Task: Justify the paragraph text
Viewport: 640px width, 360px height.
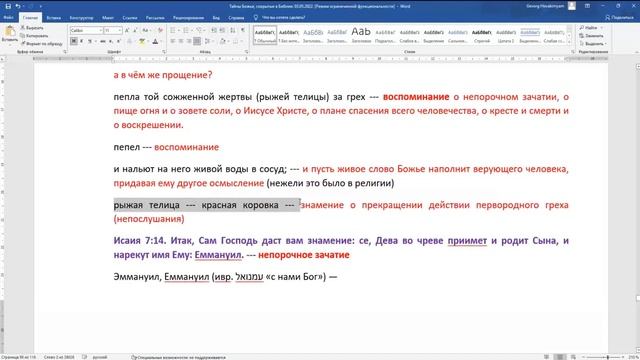Action: pos(197,41)
